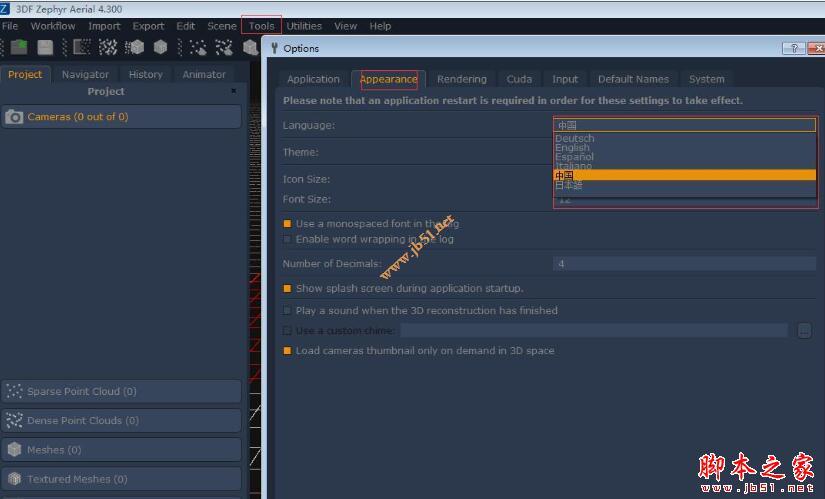Close the Project panel with its x
Viewport: 825px width, 499px height.
click(234, 91)
